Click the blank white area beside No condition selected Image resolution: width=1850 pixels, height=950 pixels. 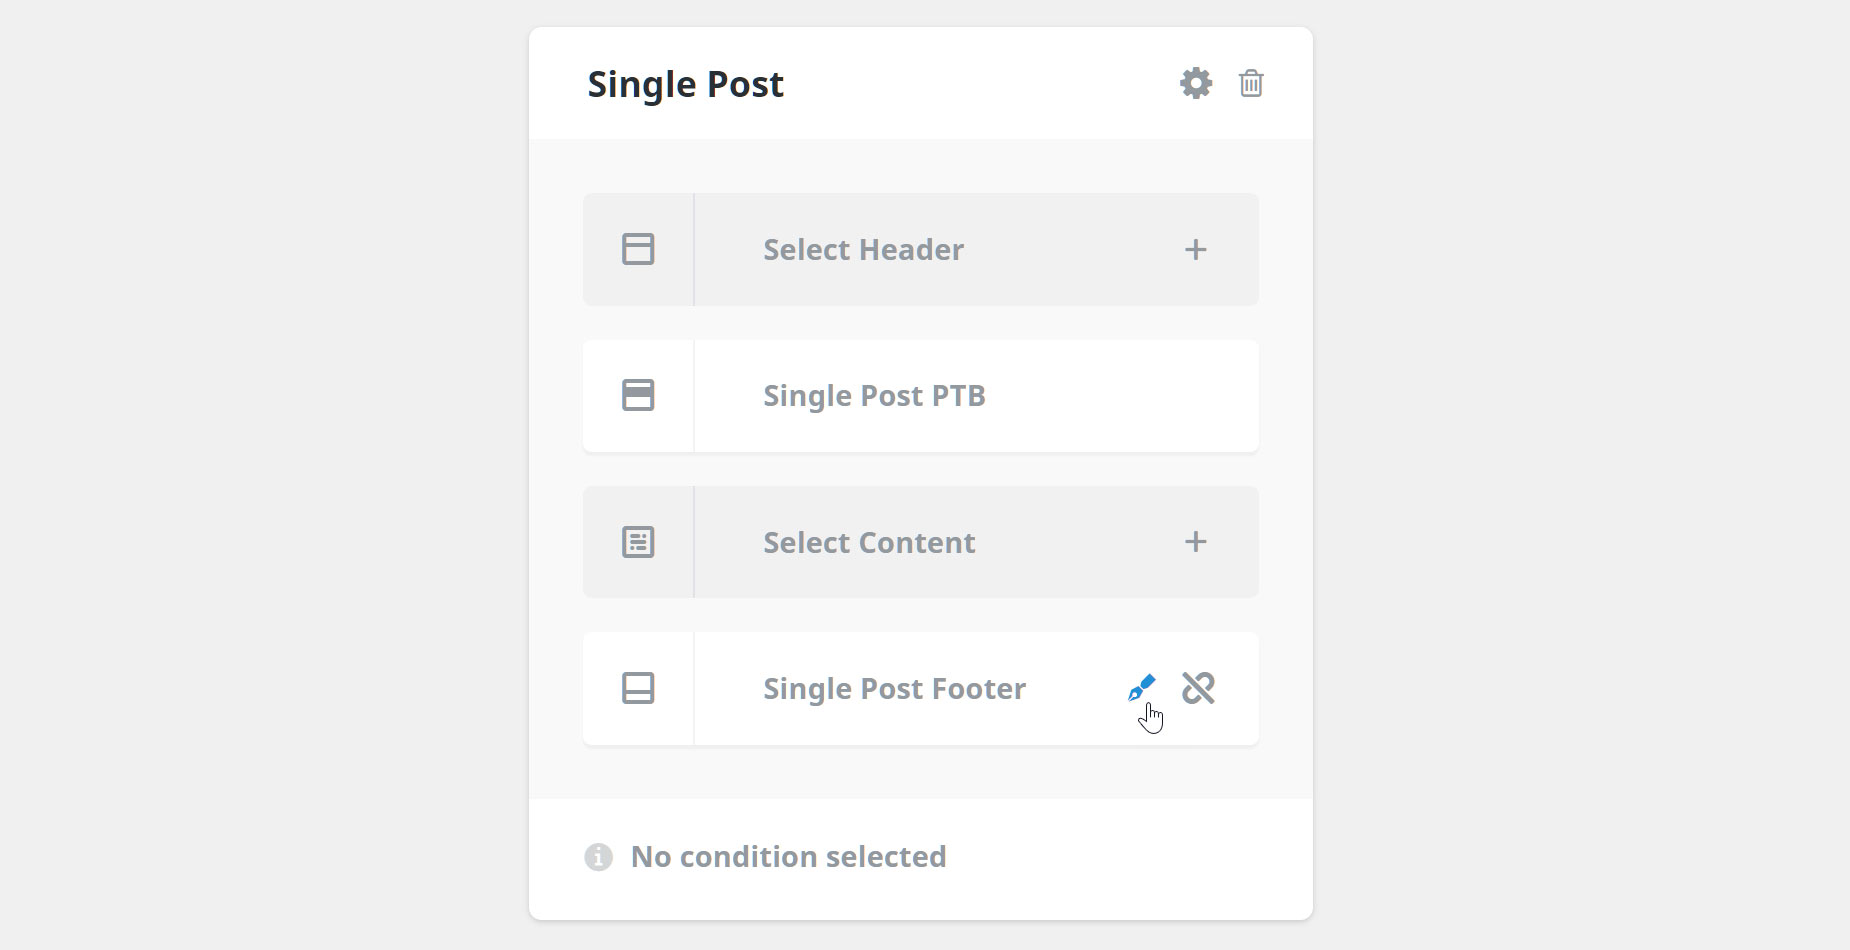click(x=1120, y=858)
